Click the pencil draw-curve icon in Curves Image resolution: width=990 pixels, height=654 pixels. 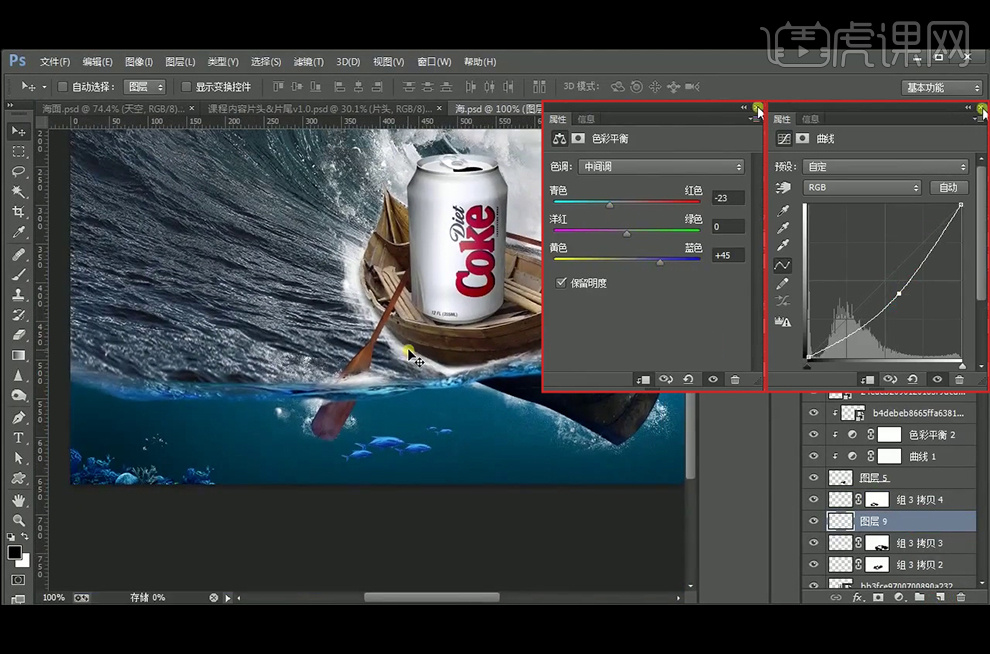783,283
